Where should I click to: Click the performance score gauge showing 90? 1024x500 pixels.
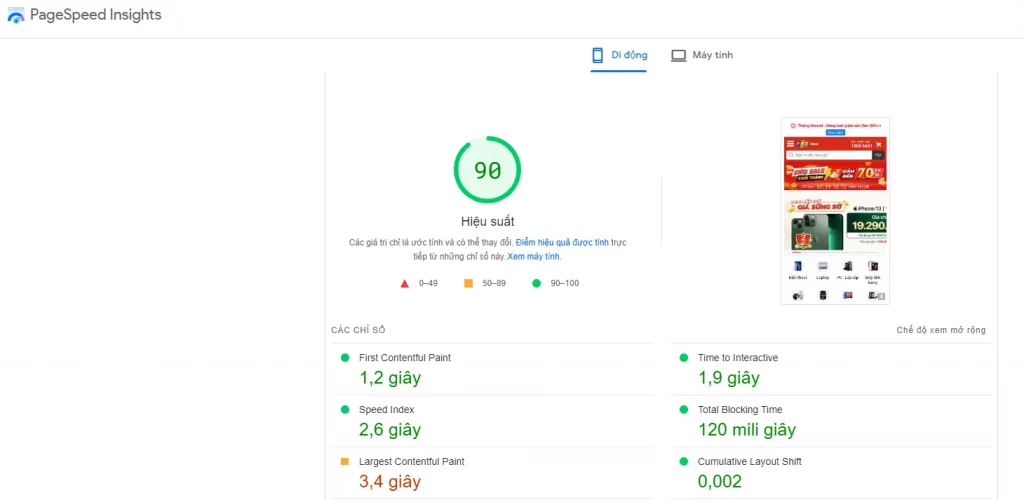[x=487, y=171]
